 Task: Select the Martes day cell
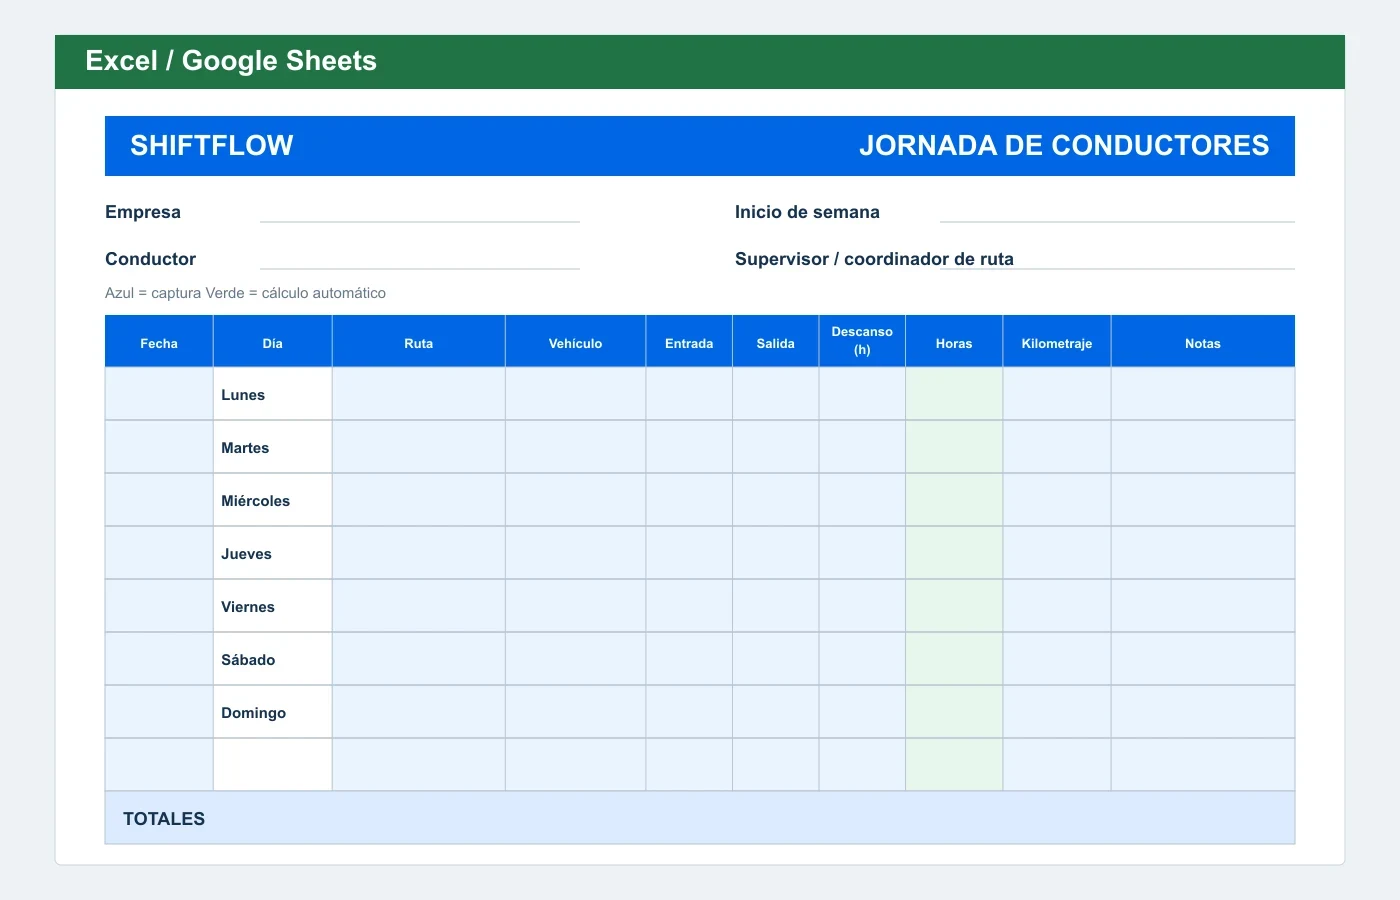272,447
